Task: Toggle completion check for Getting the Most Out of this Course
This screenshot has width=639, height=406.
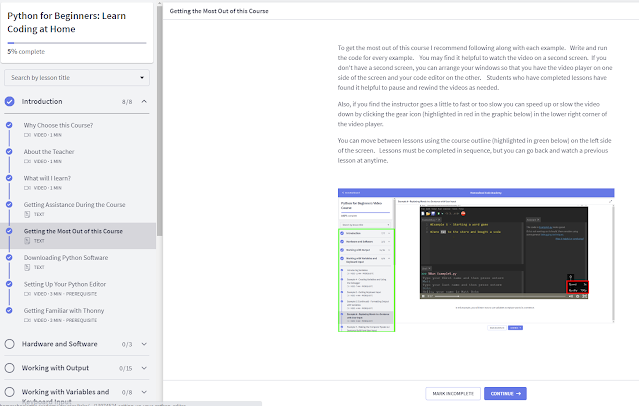Action: [9, 231]
